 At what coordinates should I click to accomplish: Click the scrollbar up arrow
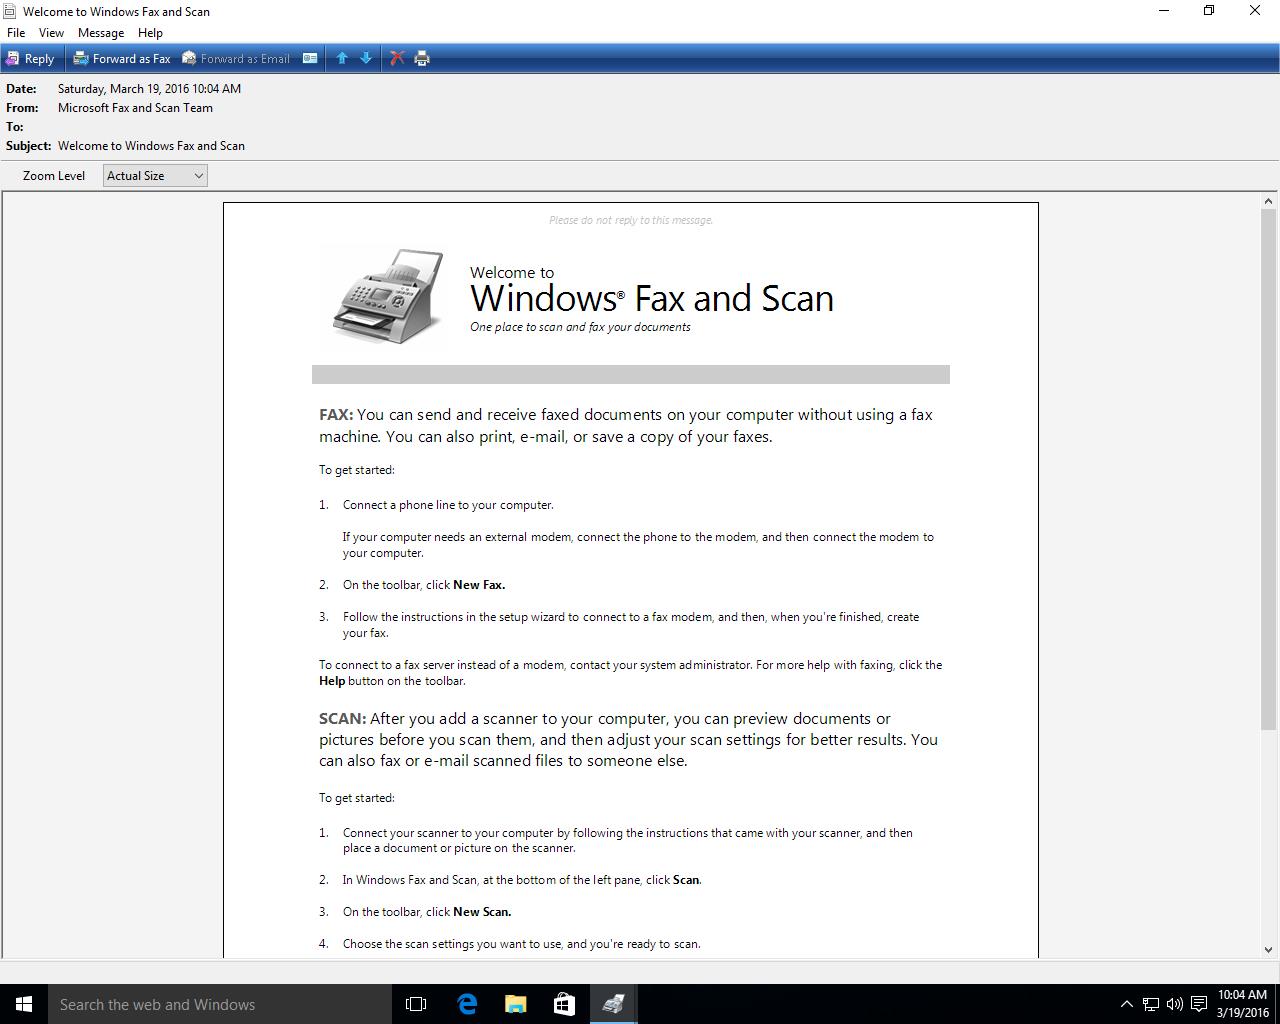pyautogui.click(x=1268, y=201)
